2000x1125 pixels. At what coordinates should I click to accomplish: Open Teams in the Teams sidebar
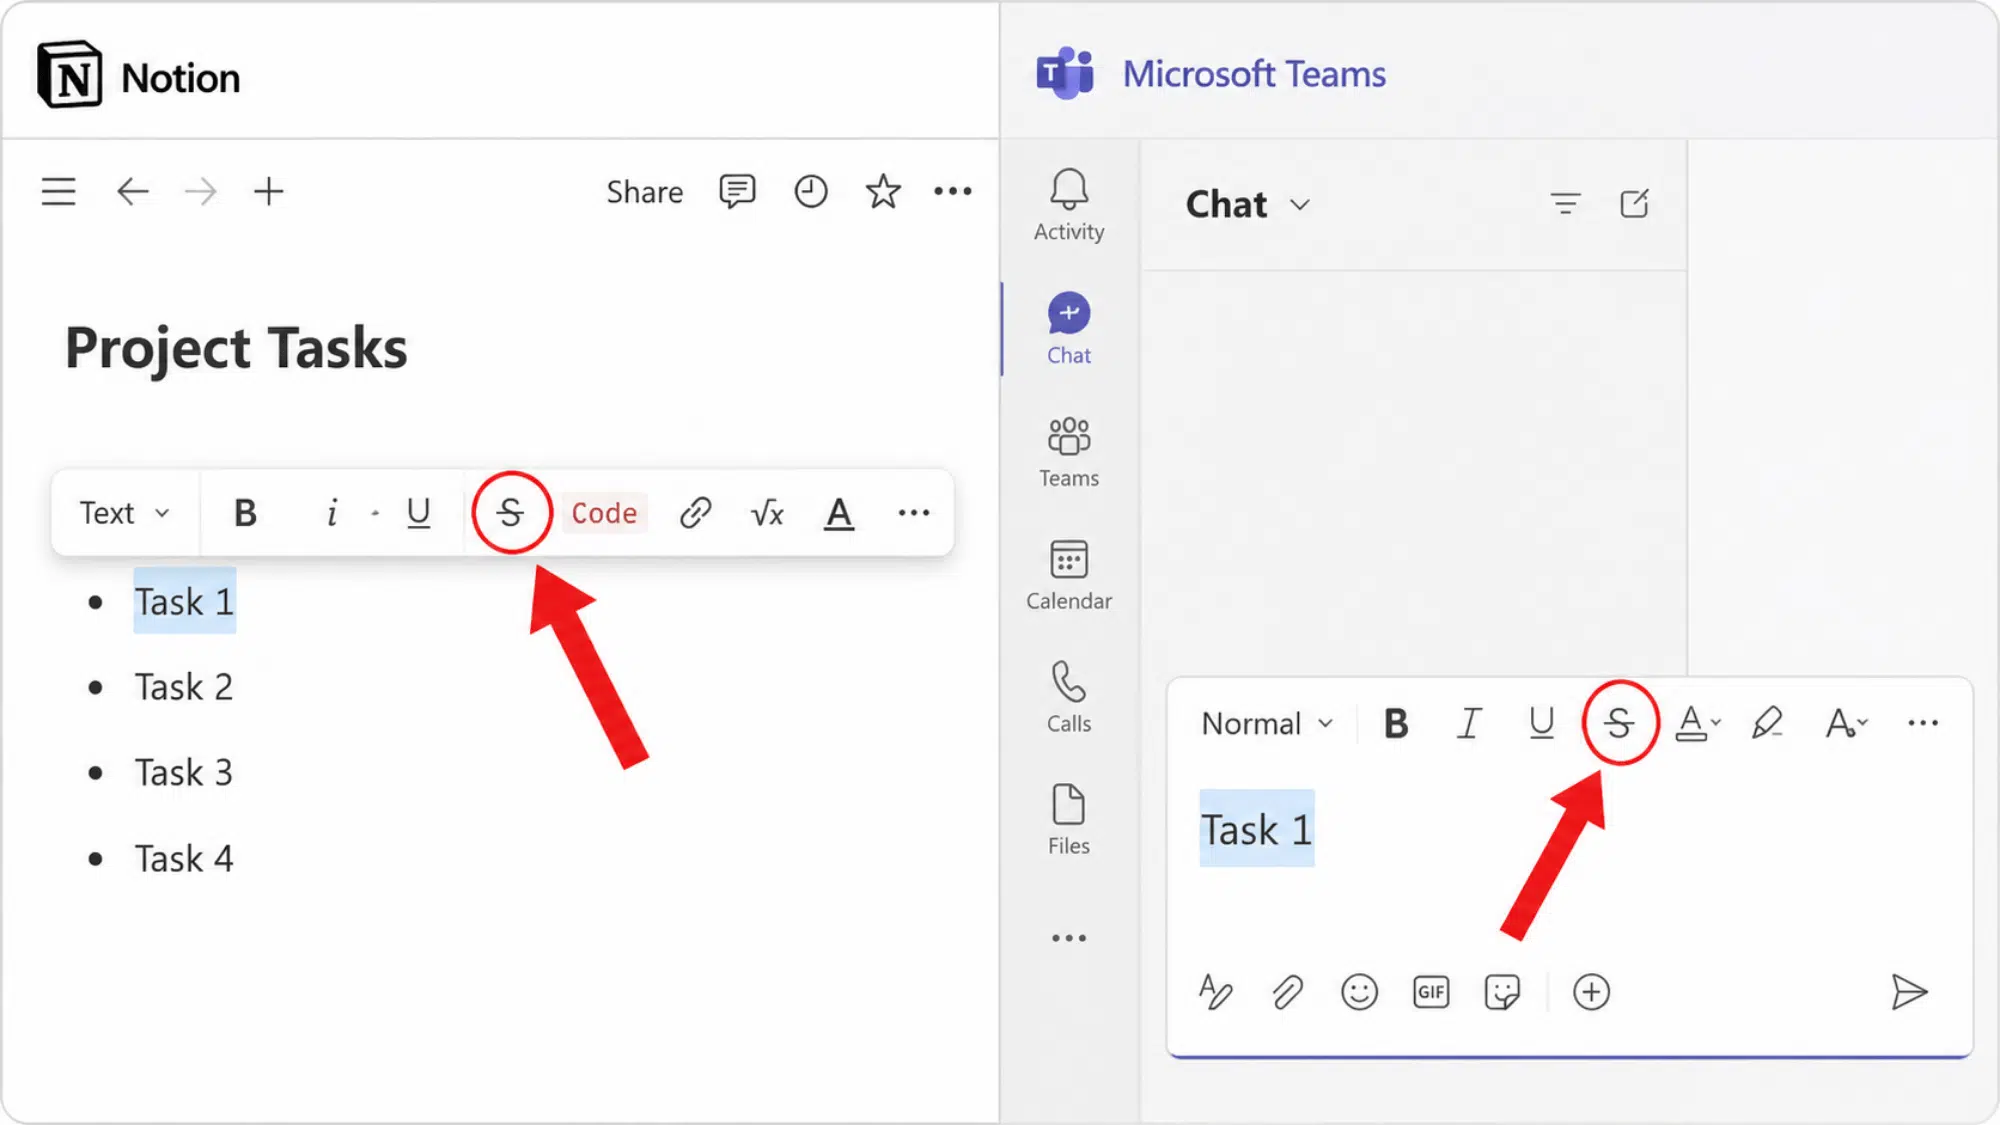point(1069,453)
